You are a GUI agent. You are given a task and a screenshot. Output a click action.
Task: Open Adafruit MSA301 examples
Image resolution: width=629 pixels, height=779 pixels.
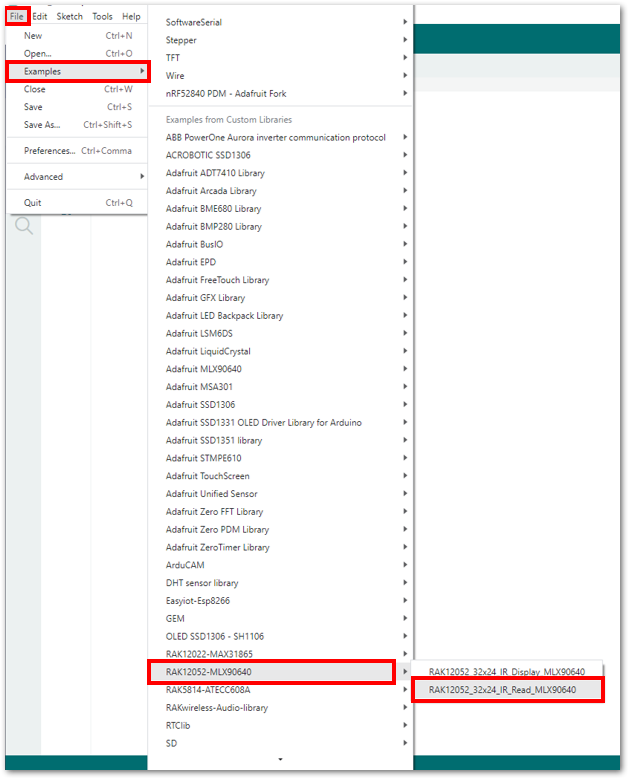[281, 388]
